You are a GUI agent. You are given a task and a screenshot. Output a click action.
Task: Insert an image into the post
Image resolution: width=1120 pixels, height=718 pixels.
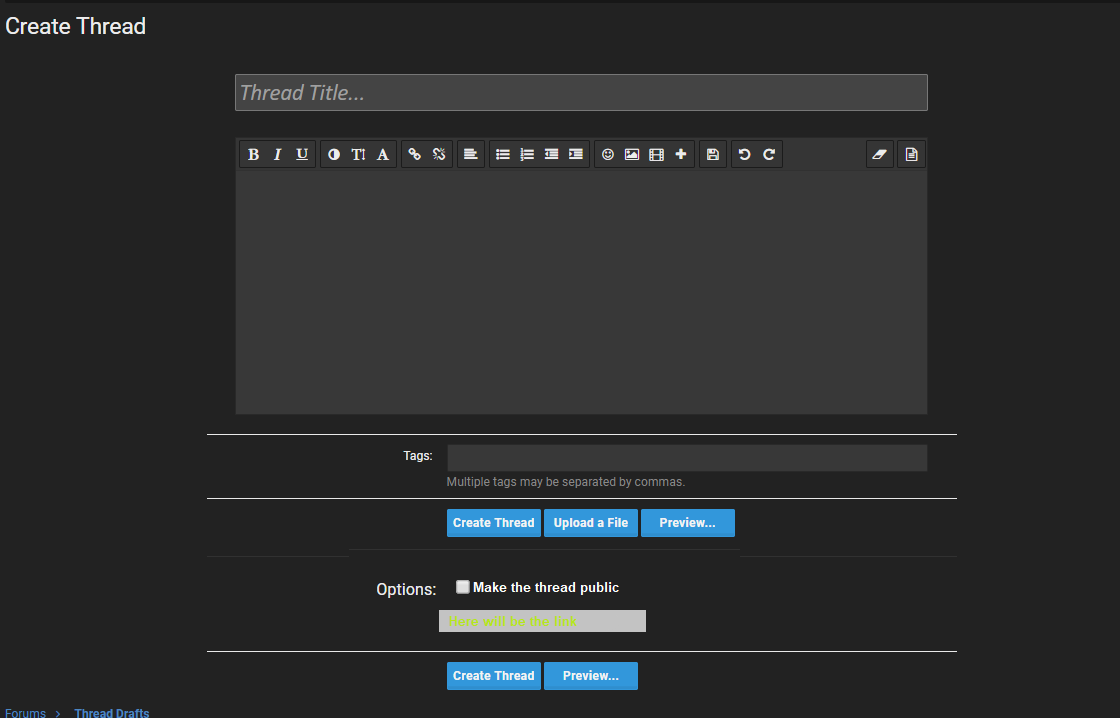coord(632,154)
